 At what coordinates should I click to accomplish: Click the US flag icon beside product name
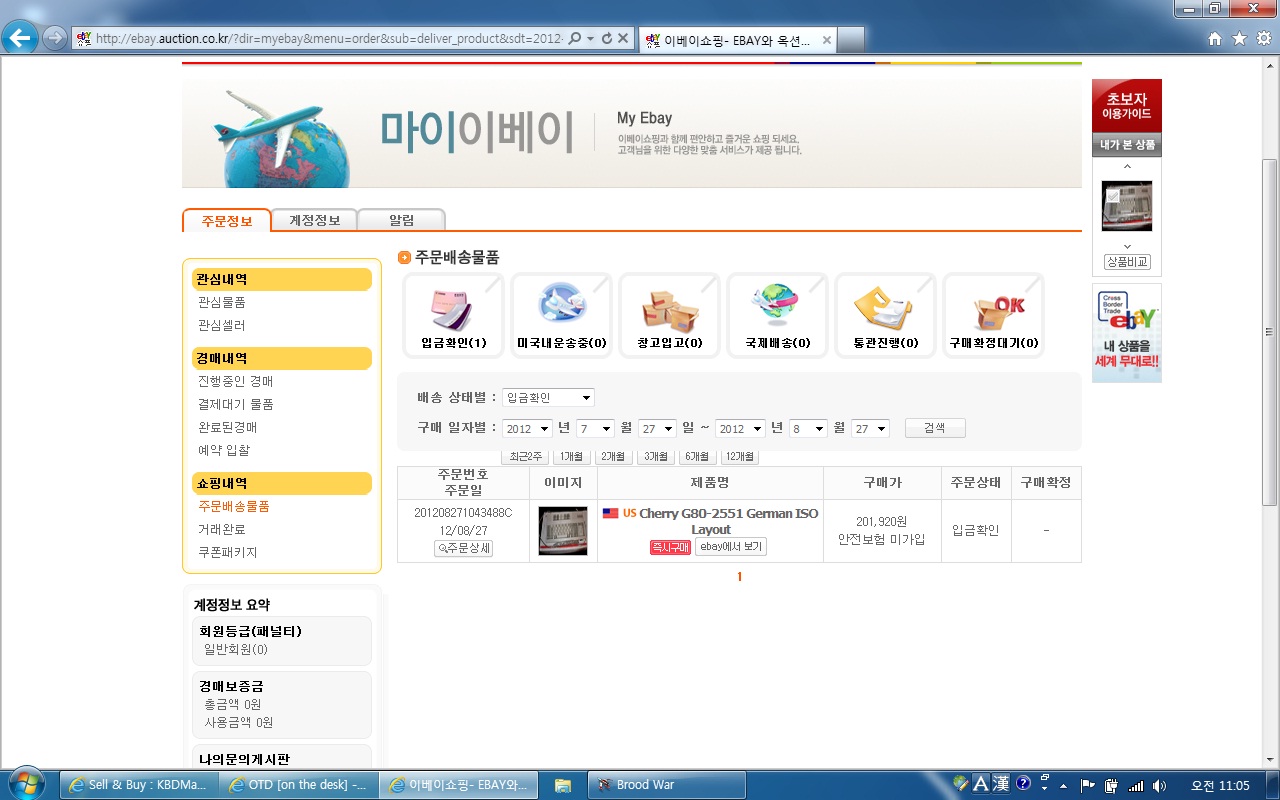pyautogui.click(x=610, y=513)
